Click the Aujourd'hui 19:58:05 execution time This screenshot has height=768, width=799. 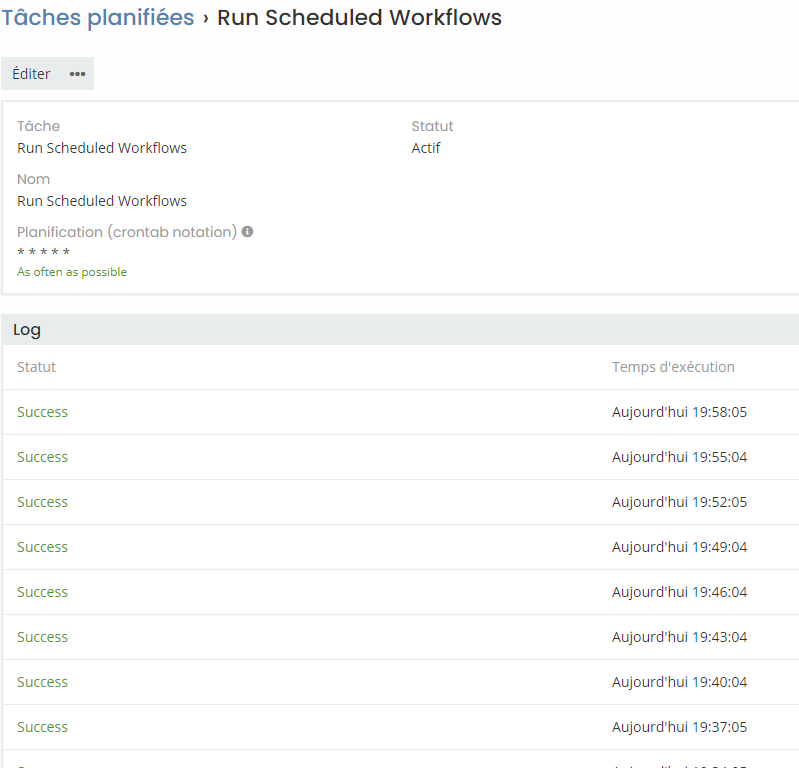click(x=679, y=412)
